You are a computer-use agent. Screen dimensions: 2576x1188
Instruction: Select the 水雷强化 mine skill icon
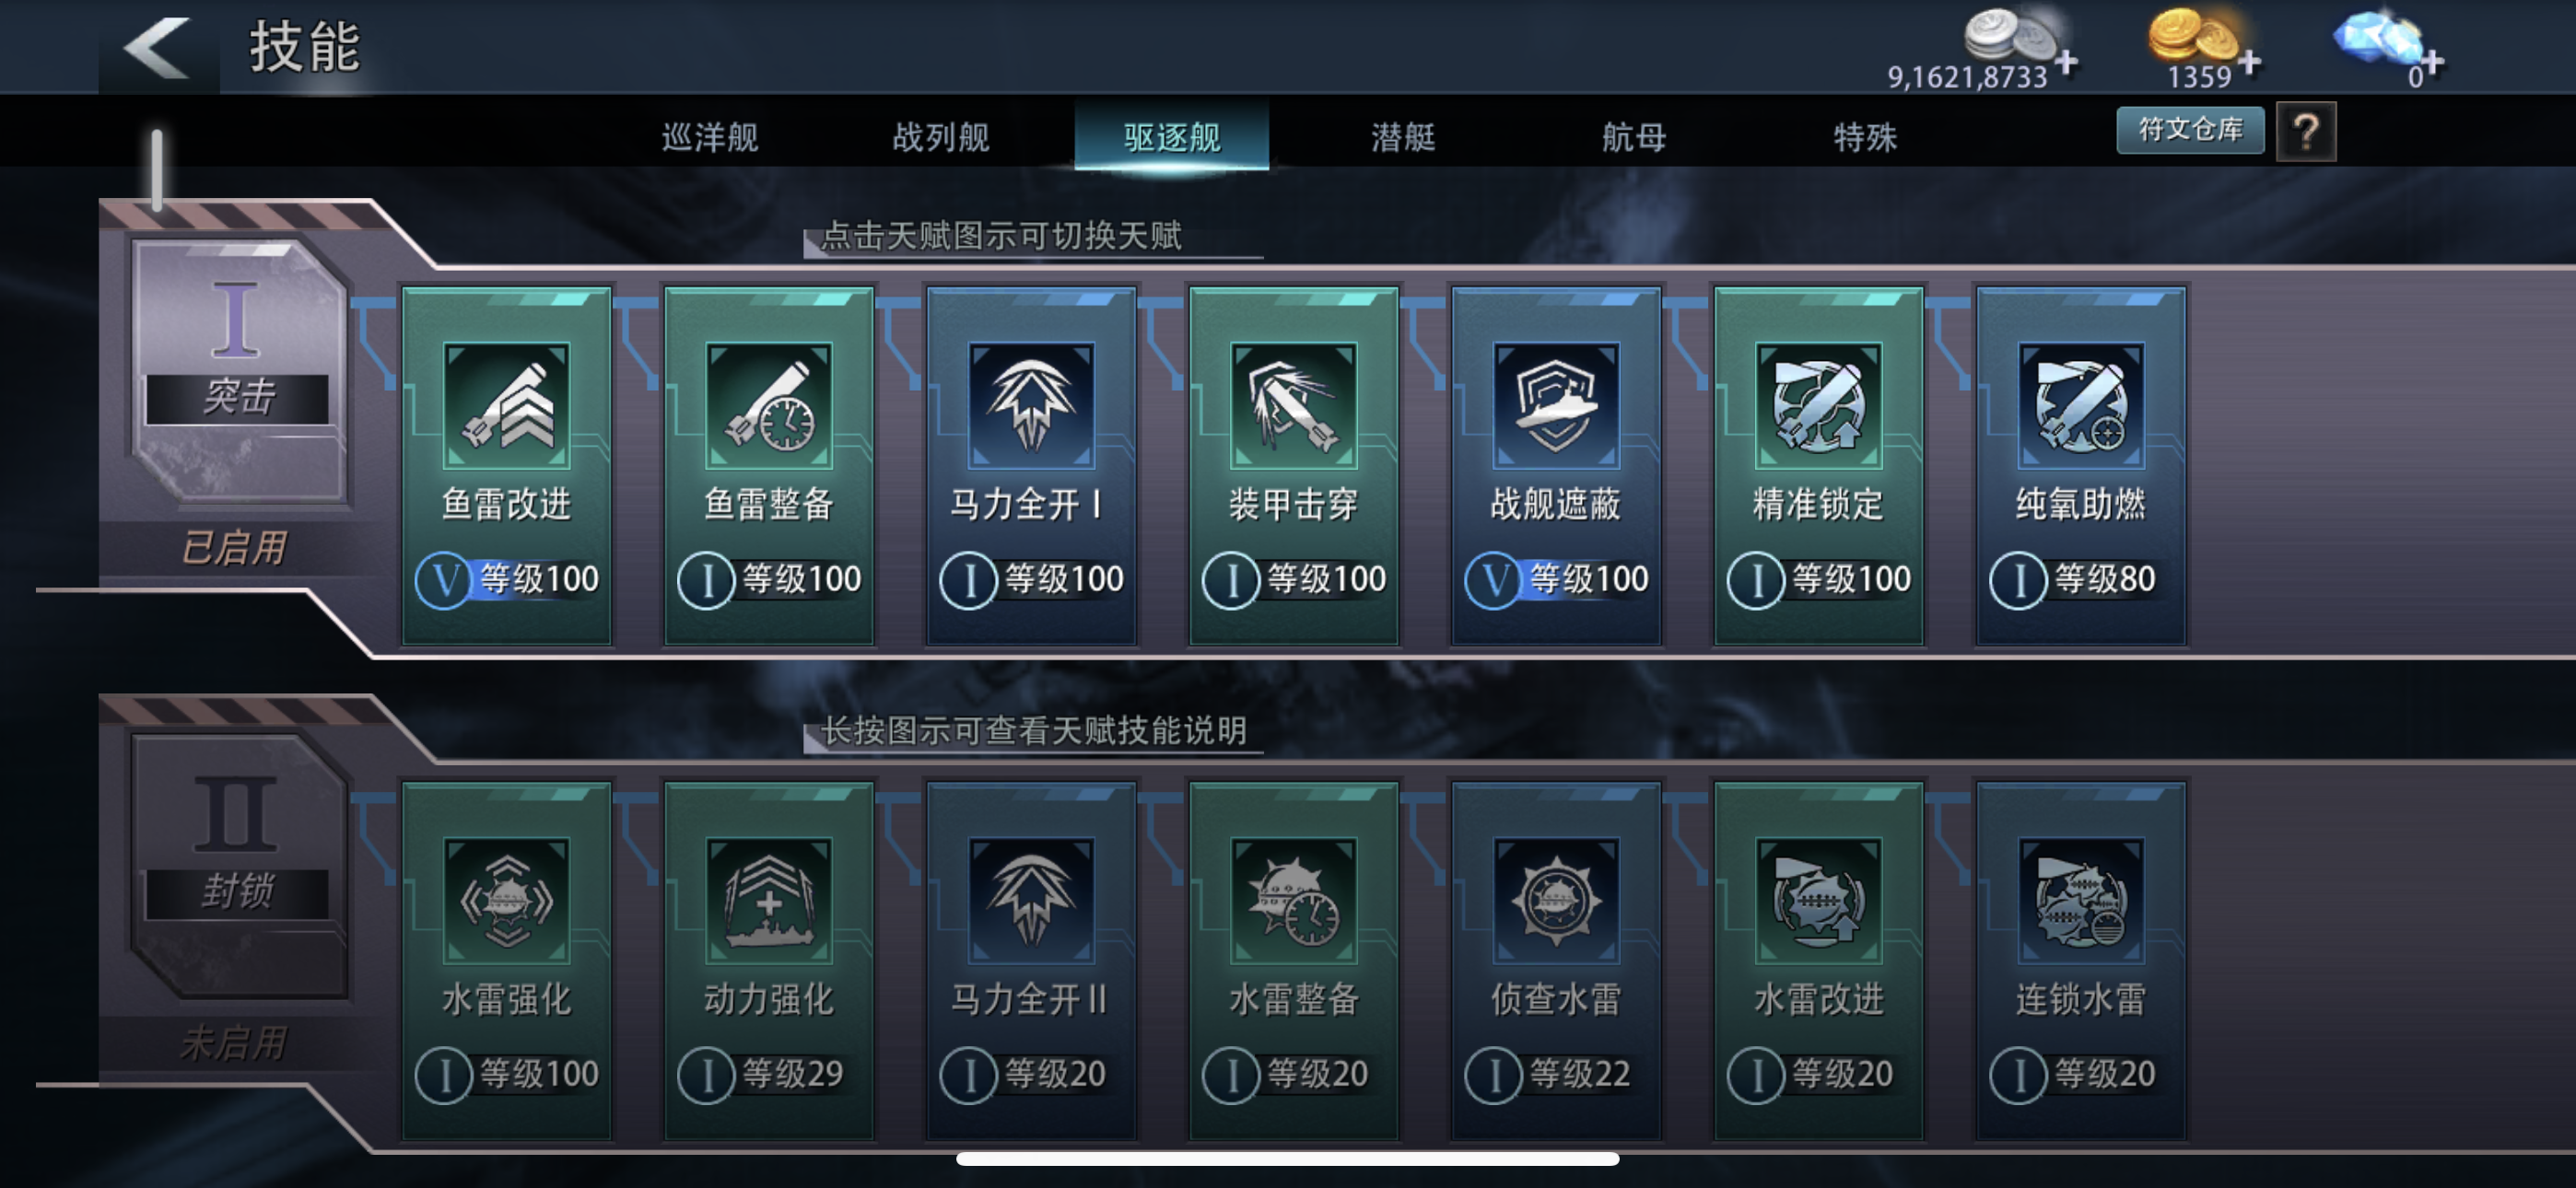click(x=507, y=900)
